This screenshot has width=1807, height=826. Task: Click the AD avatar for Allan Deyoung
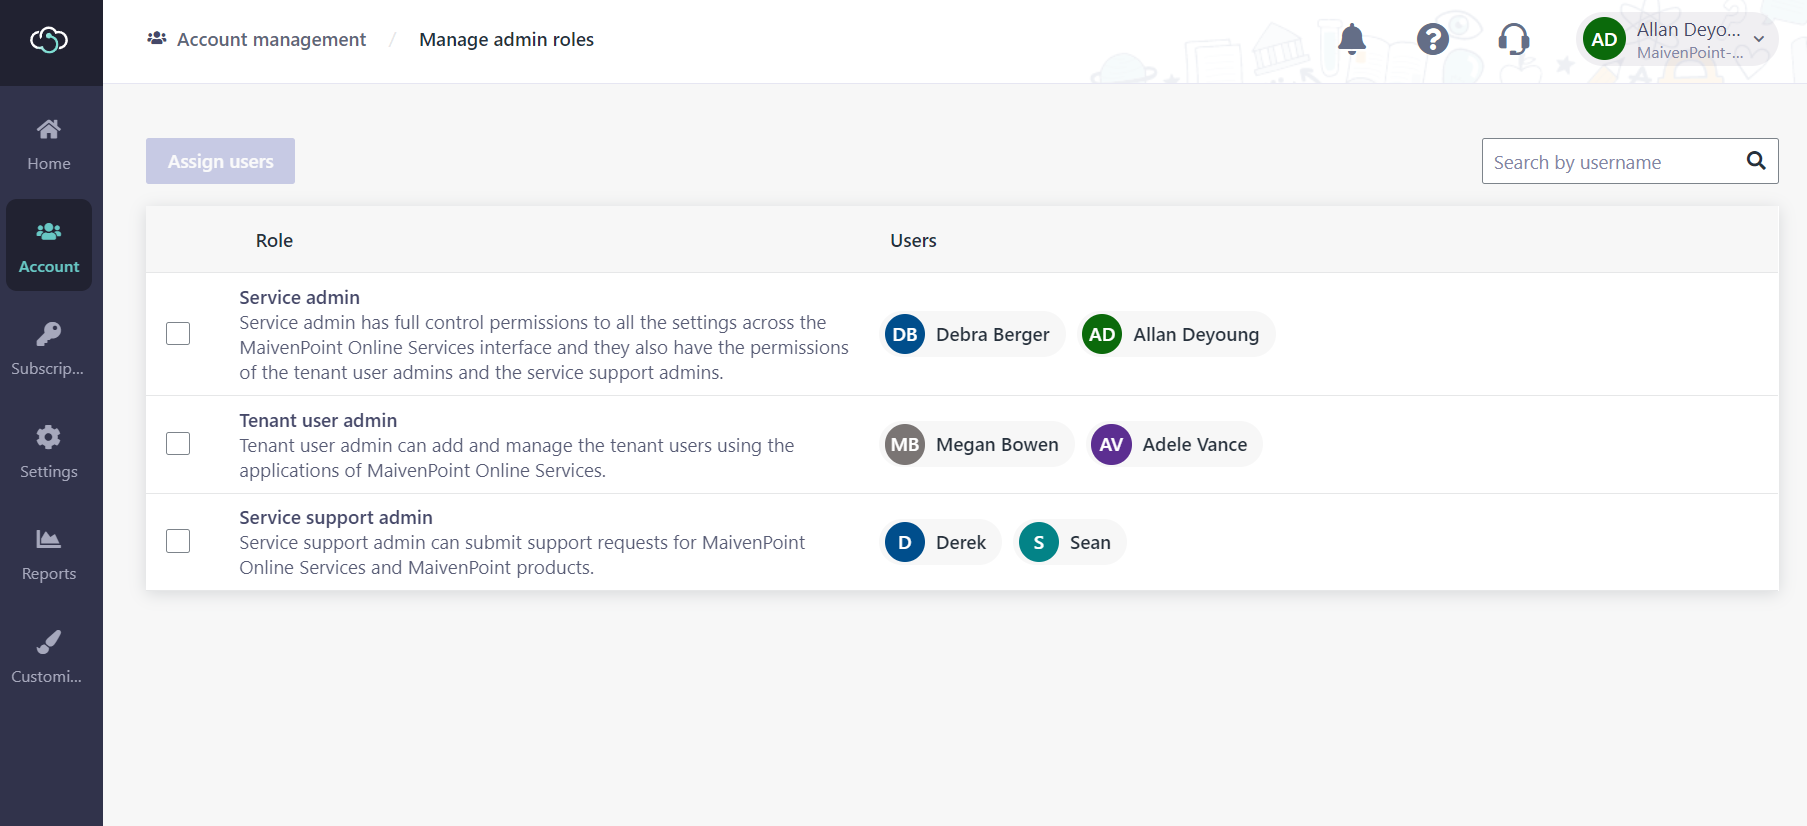coord(1102,334)
